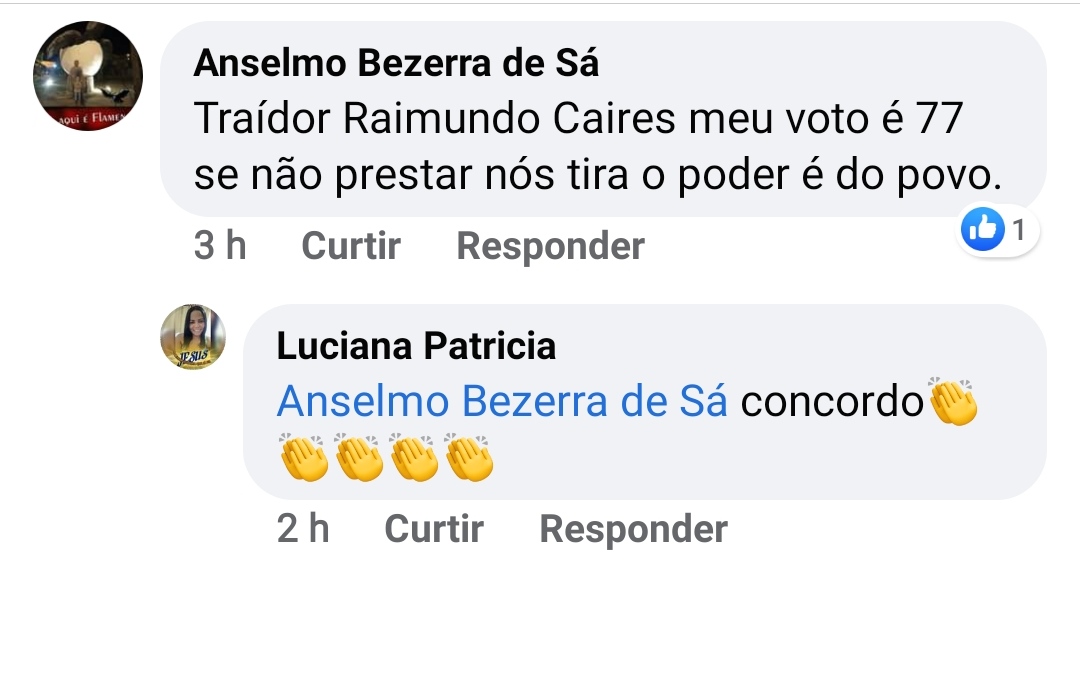Click the 2 h timestamp
Image resolution: width=1080 pixels, height=680 pixels.
303,529
